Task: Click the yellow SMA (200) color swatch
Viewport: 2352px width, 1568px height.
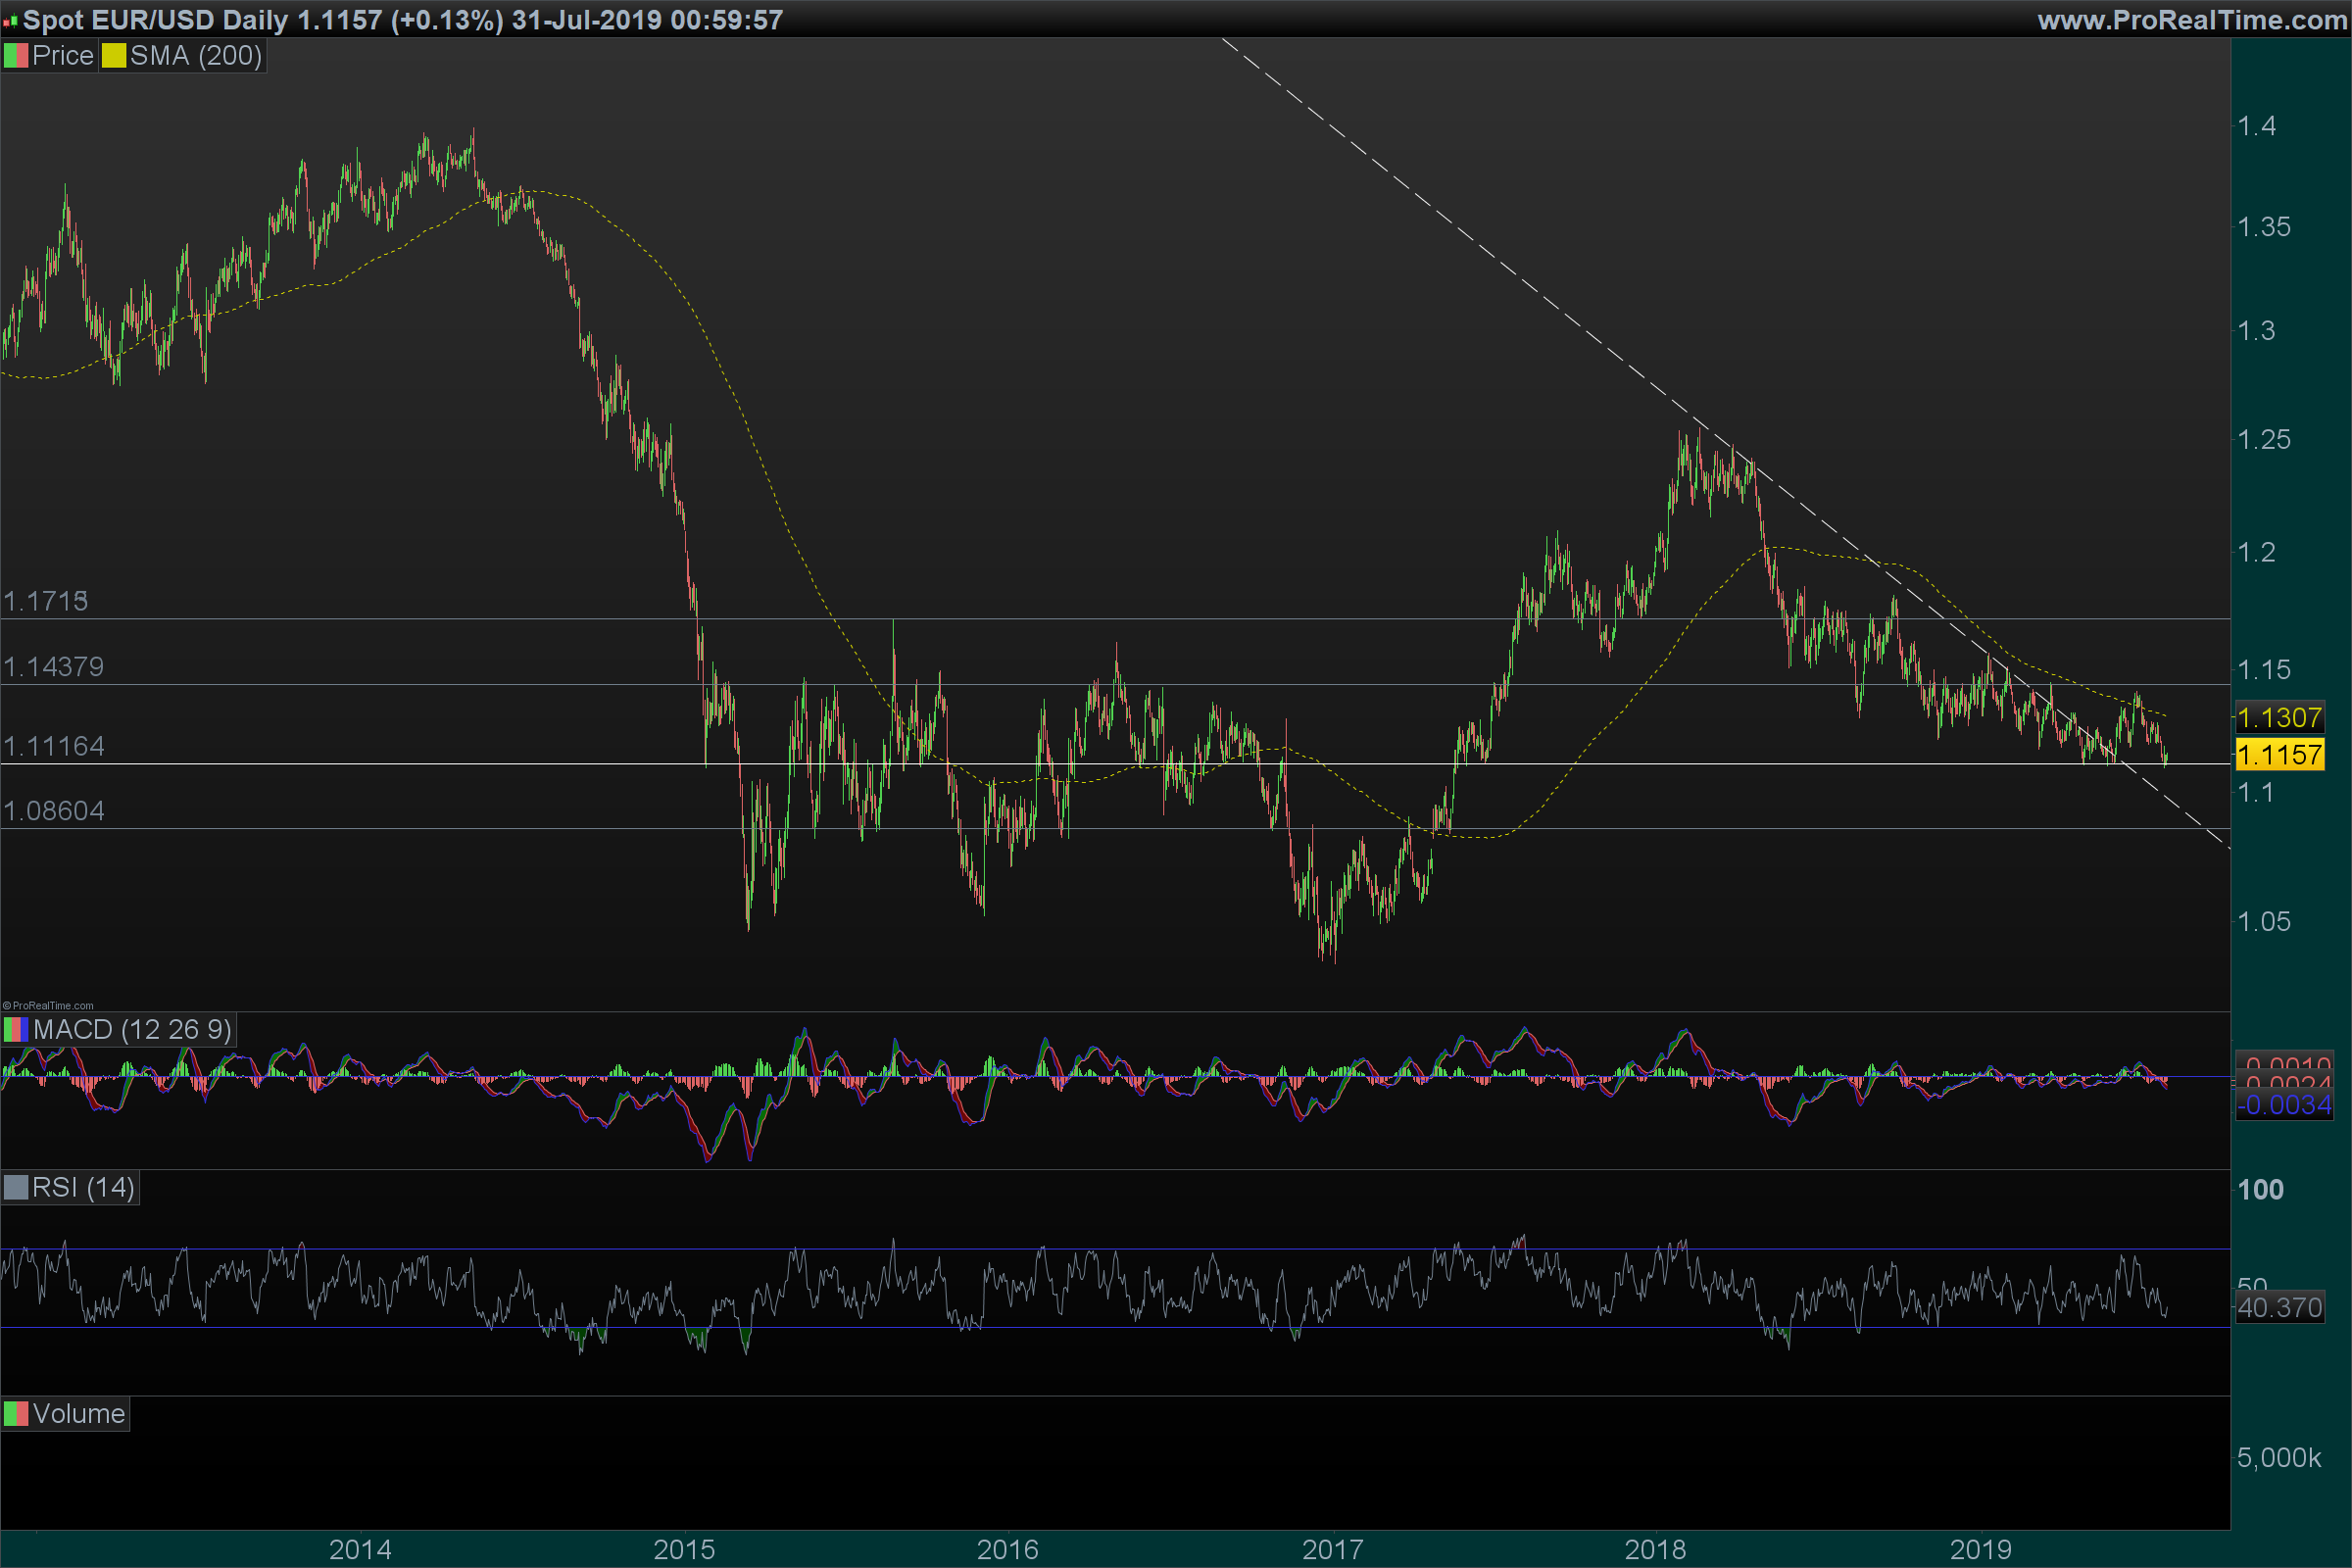Action: pyautogui.click(x=113, y=56)
